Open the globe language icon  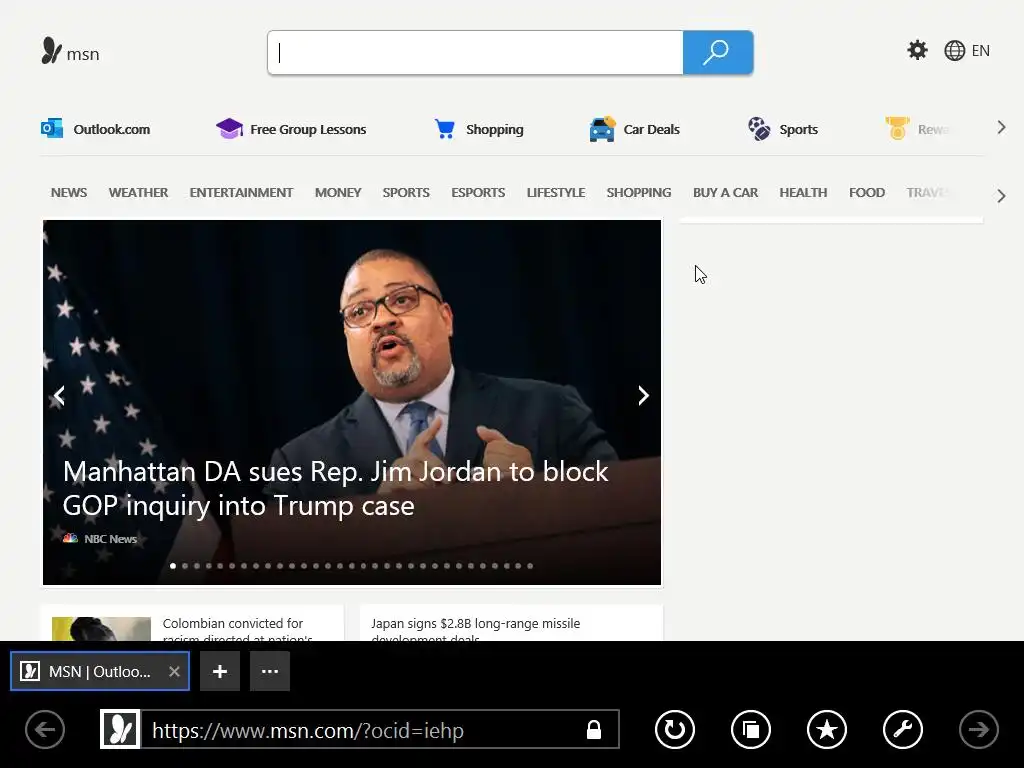click(954, 50)
